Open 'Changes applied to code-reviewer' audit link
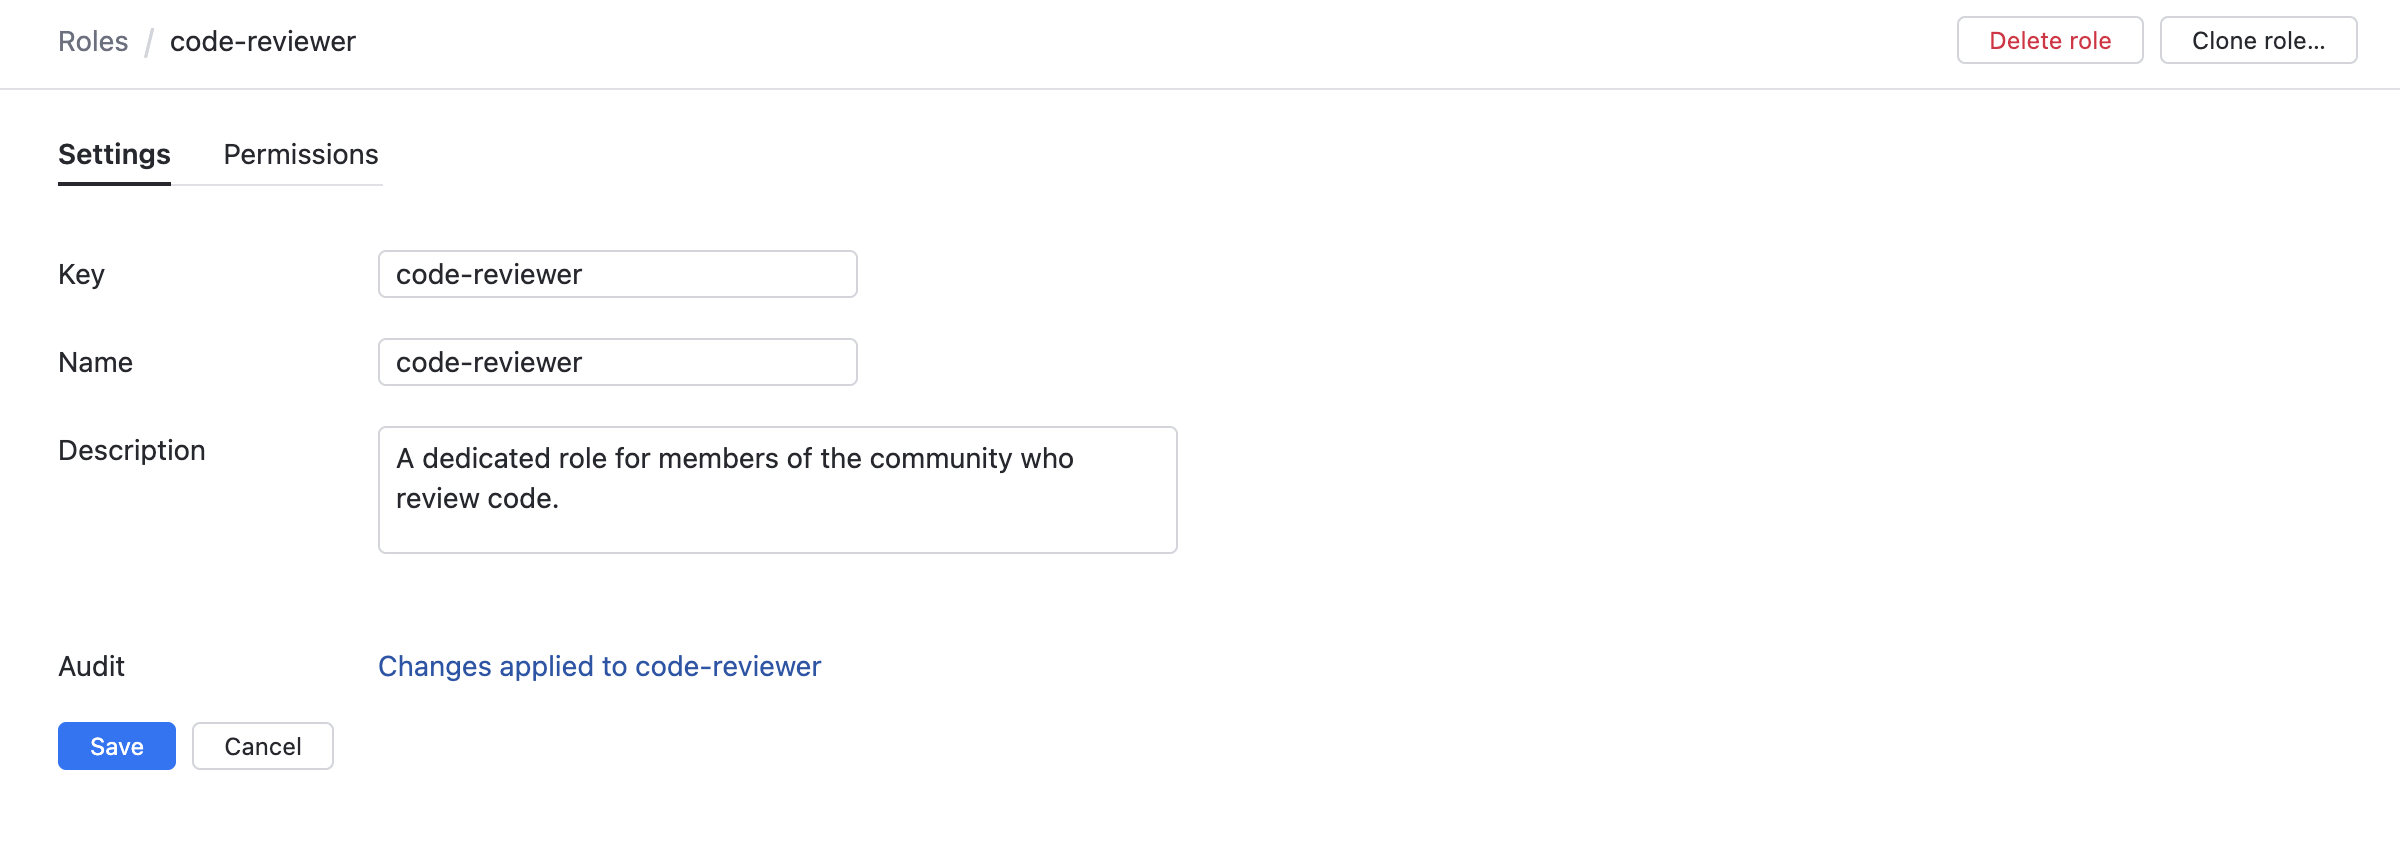 tap(599, 666)
